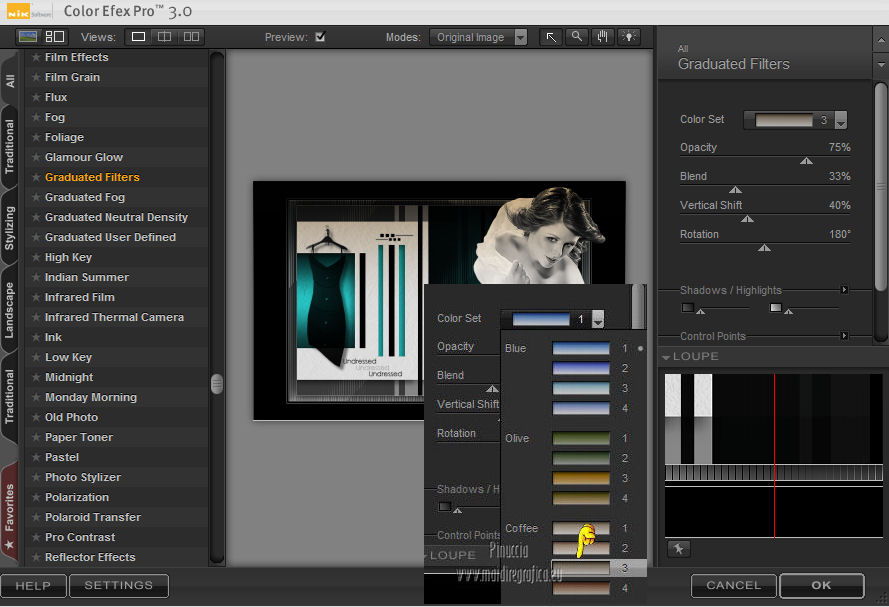Select the hand pan tool
The height and width of the screenshot is (607, 889).
pyautogui.click(x=602, y=37)
